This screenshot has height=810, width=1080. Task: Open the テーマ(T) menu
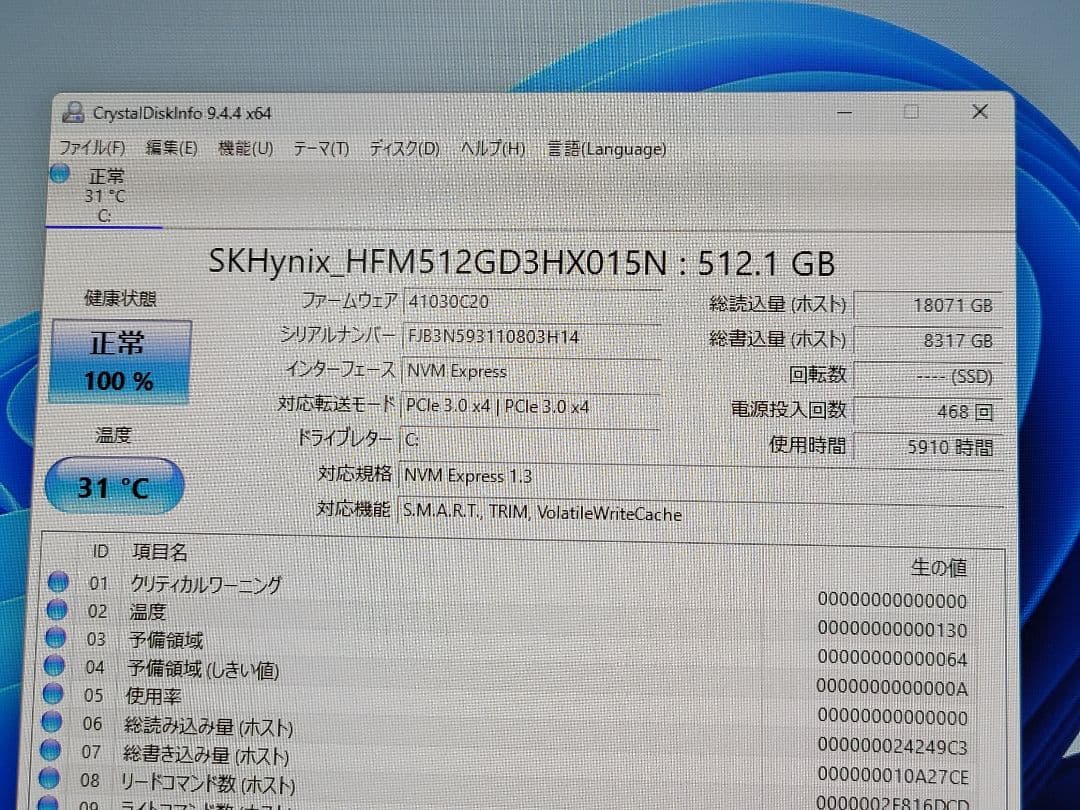[x=322, y=148]
